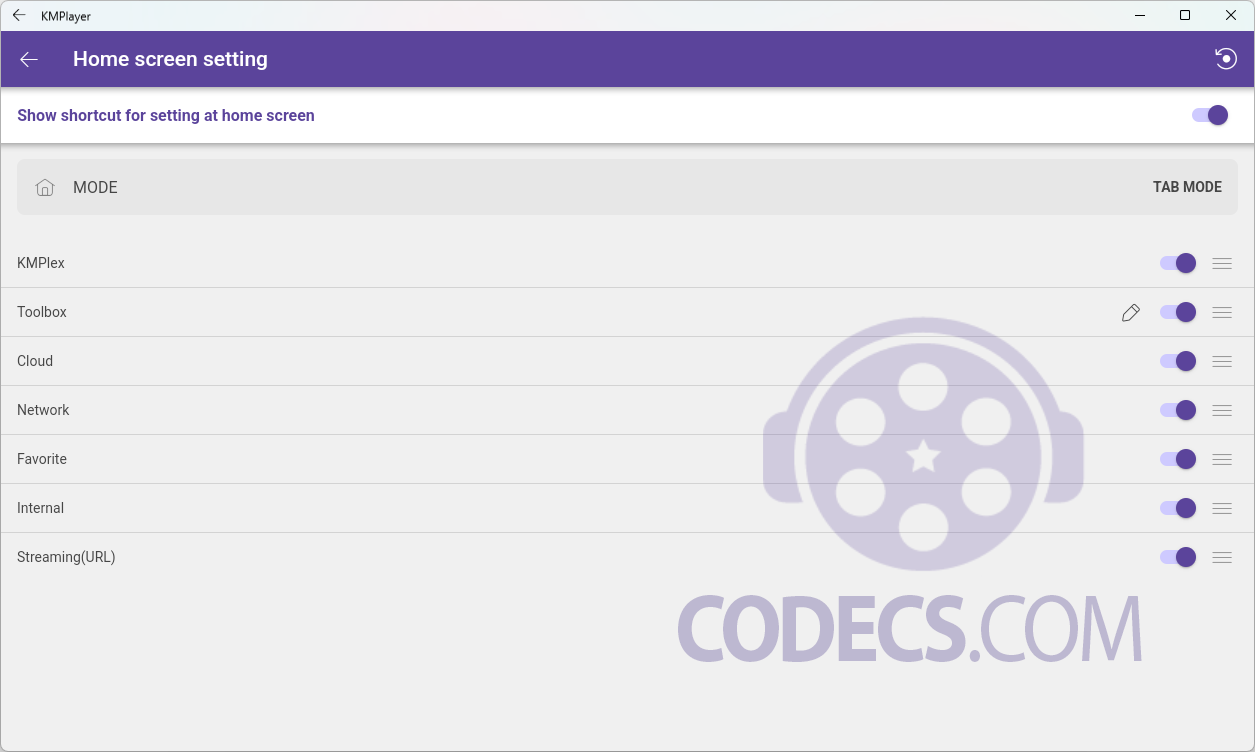Click the KMPlex row label
The image size is (1255, 752).
[x=41, y=263]
